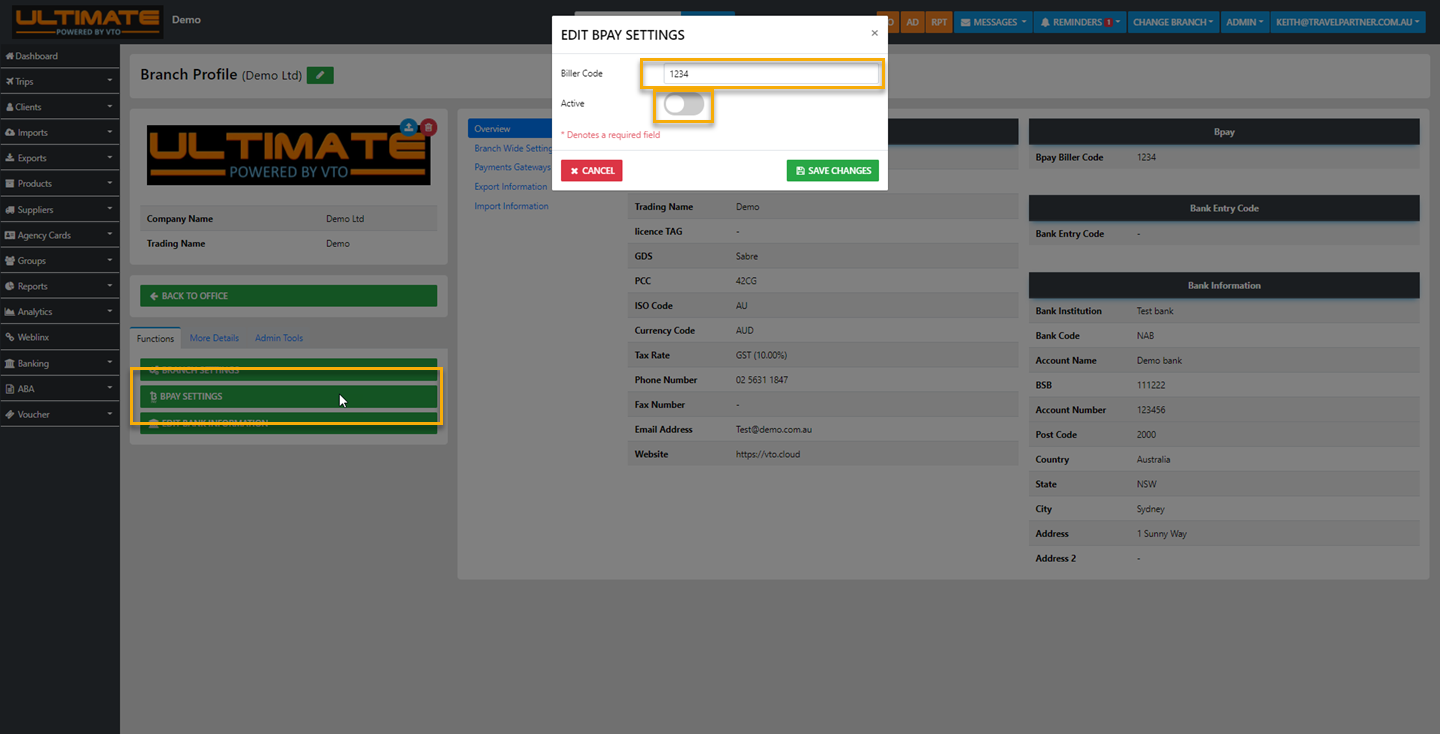The image size is (1440, 734).
Task: Click the truck icon beside Suppliers
Action: pos(10,210)
